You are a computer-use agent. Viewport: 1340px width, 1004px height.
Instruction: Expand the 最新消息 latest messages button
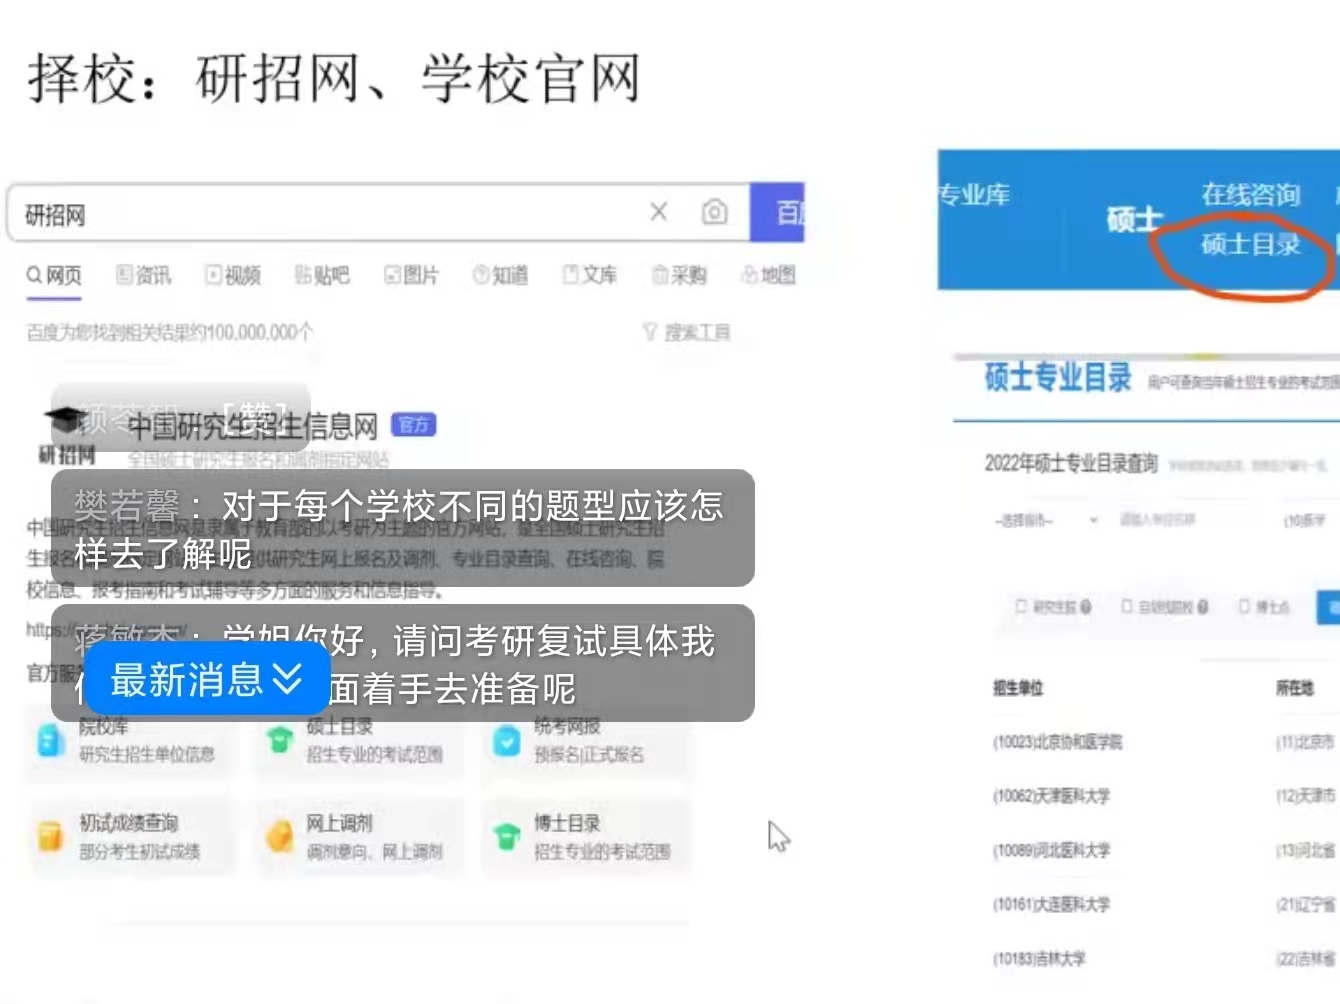click(206, 680)
